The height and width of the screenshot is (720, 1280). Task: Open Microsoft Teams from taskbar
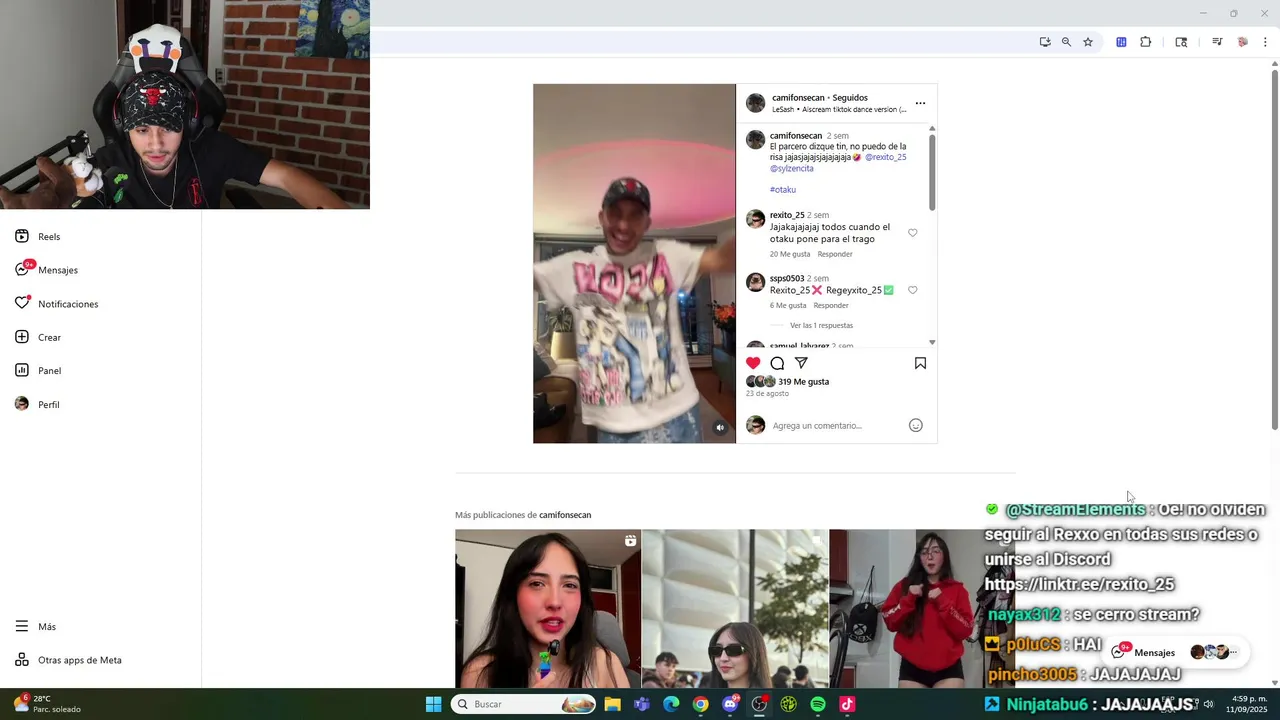click(x=642, y=704)
